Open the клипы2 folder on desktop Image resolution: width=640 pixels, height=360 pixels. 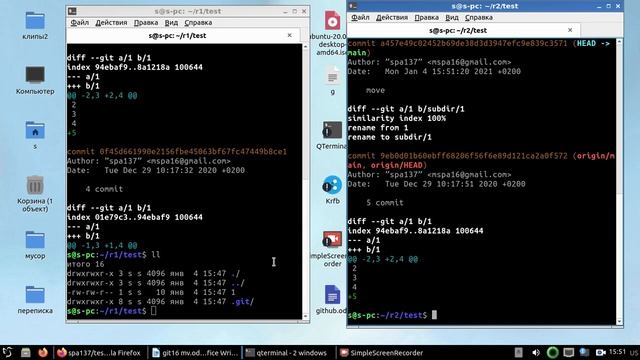35,21
